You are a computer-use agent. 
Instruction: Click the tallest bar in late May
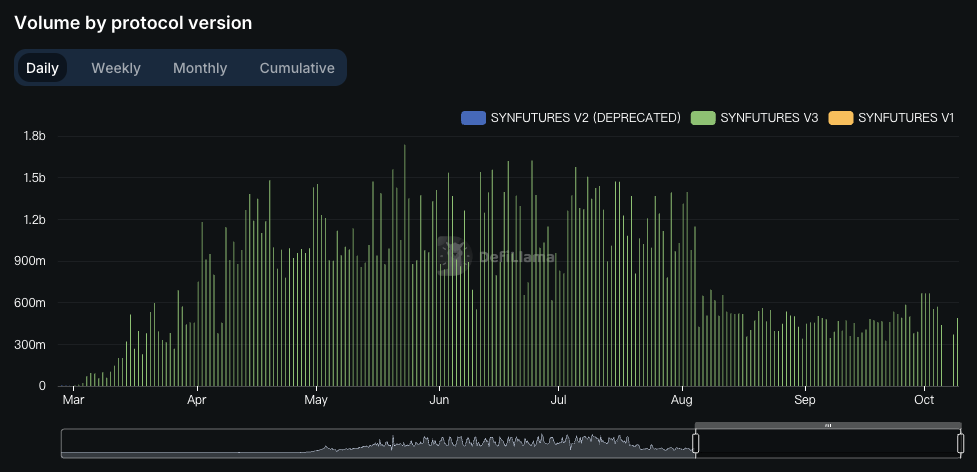point(404,265)
